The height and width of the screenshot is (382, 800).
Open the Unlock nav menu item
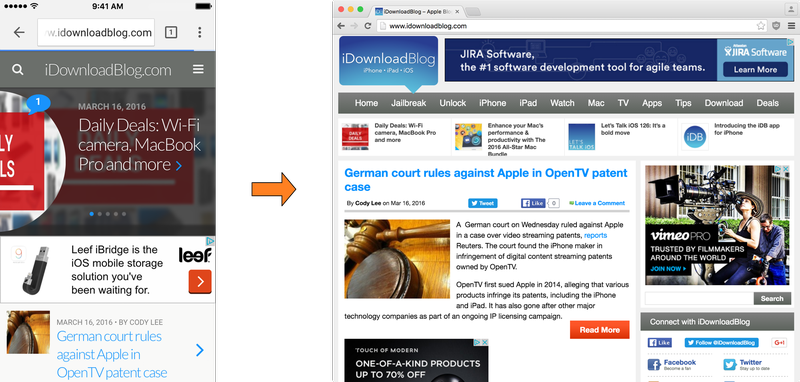coord(453,103)
